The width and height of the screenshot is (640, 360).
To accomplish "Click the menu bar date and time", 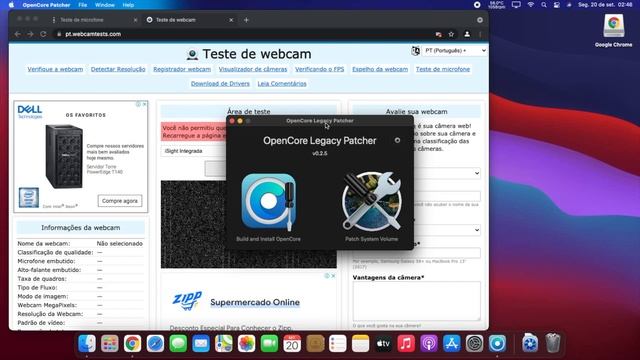I will click(605, 5).
